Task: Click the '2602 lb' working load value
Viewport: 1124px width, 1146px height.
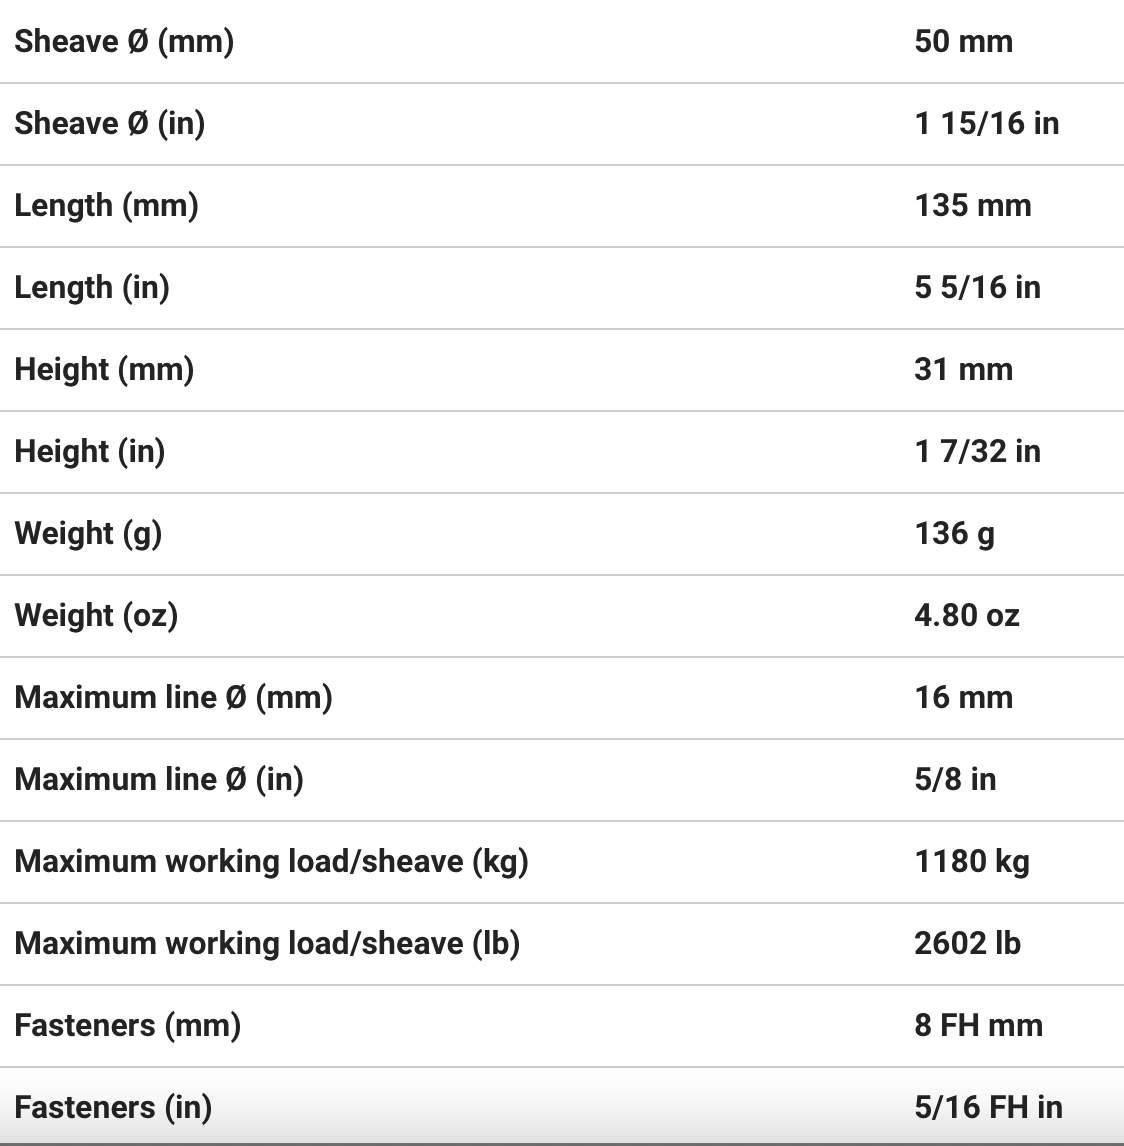Action: pyautogui.click(x=967, y=944)
